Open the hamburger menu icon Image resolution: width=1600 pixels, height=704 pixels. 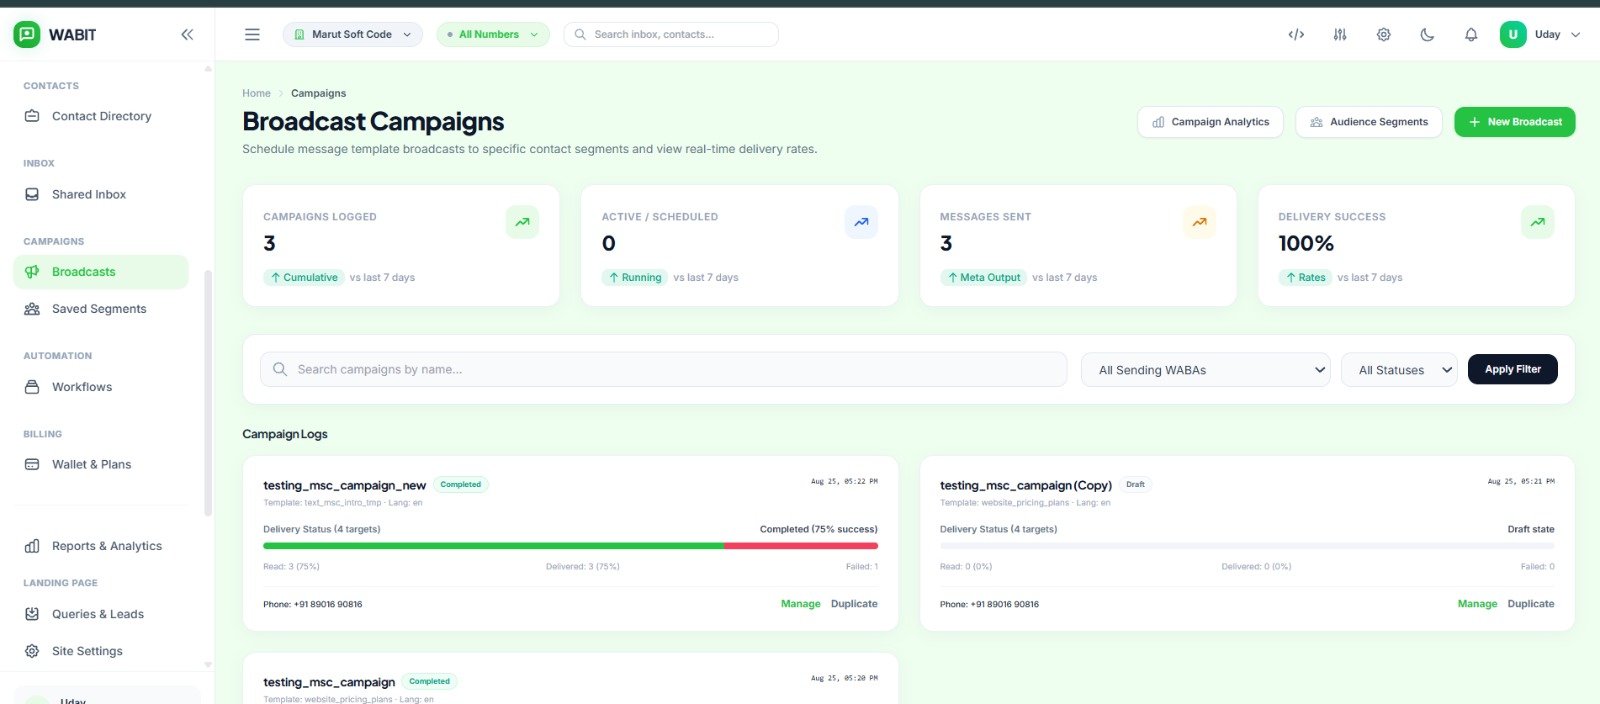(x=252, y=35)
